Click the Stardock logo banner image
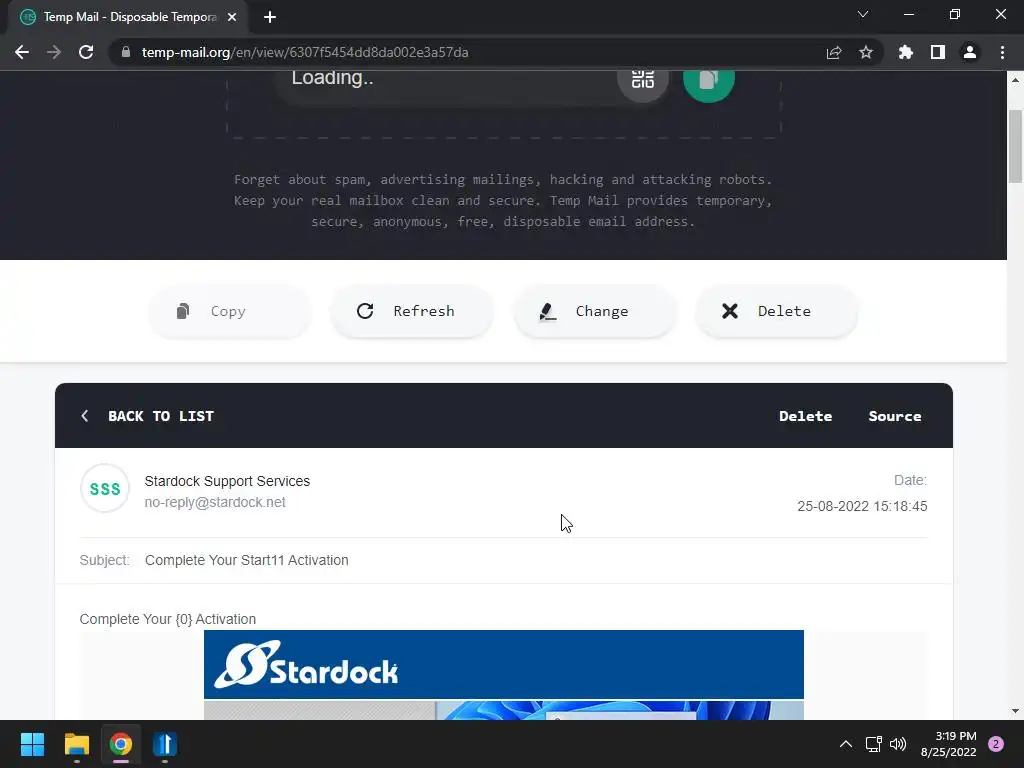This screenshot has width=1024, height=768. (504, 665)
